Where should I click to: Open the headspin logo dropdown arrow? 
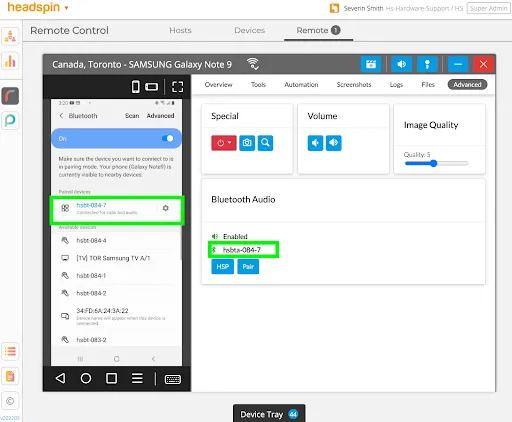click(x=66, y=8)
